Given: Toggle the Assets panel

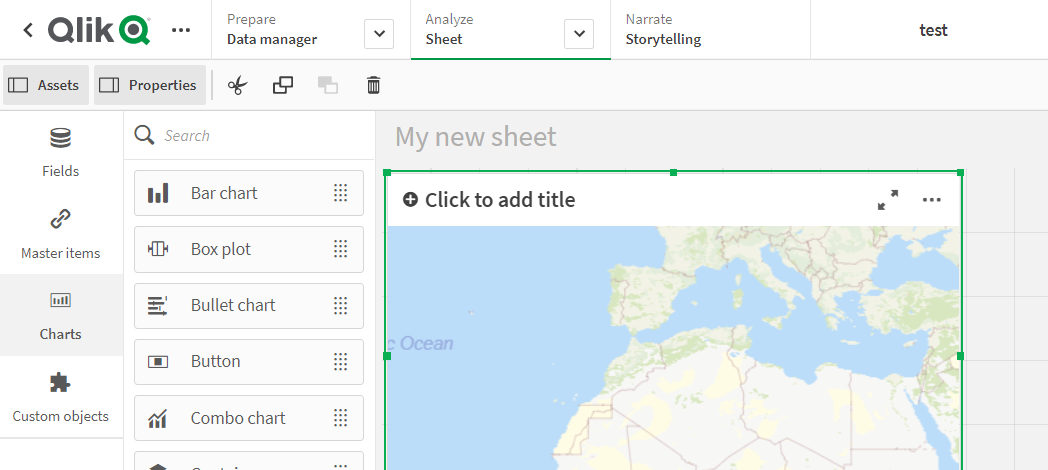Looking at the screenshot, I should 45,85.
